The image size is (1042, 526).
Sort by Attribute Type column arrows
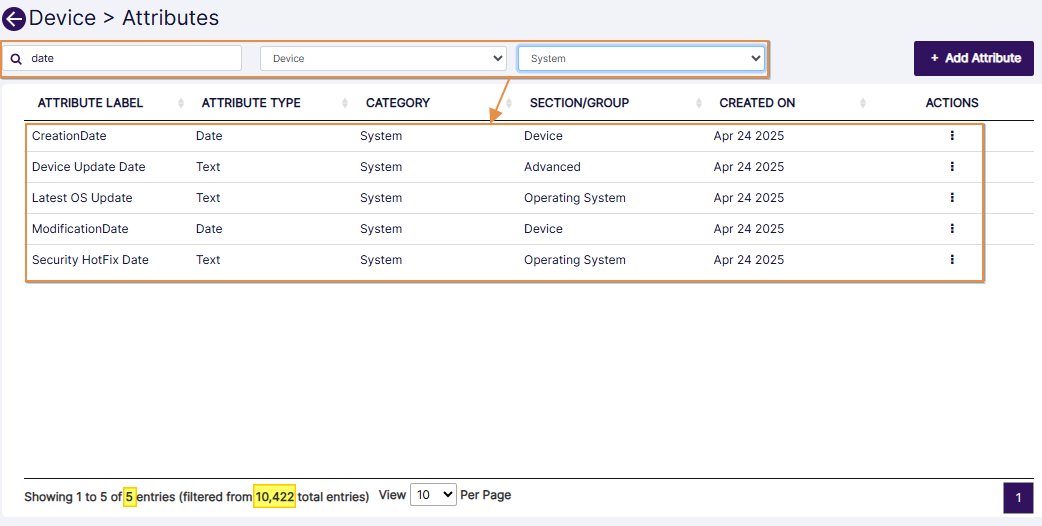tap(345, 103)
